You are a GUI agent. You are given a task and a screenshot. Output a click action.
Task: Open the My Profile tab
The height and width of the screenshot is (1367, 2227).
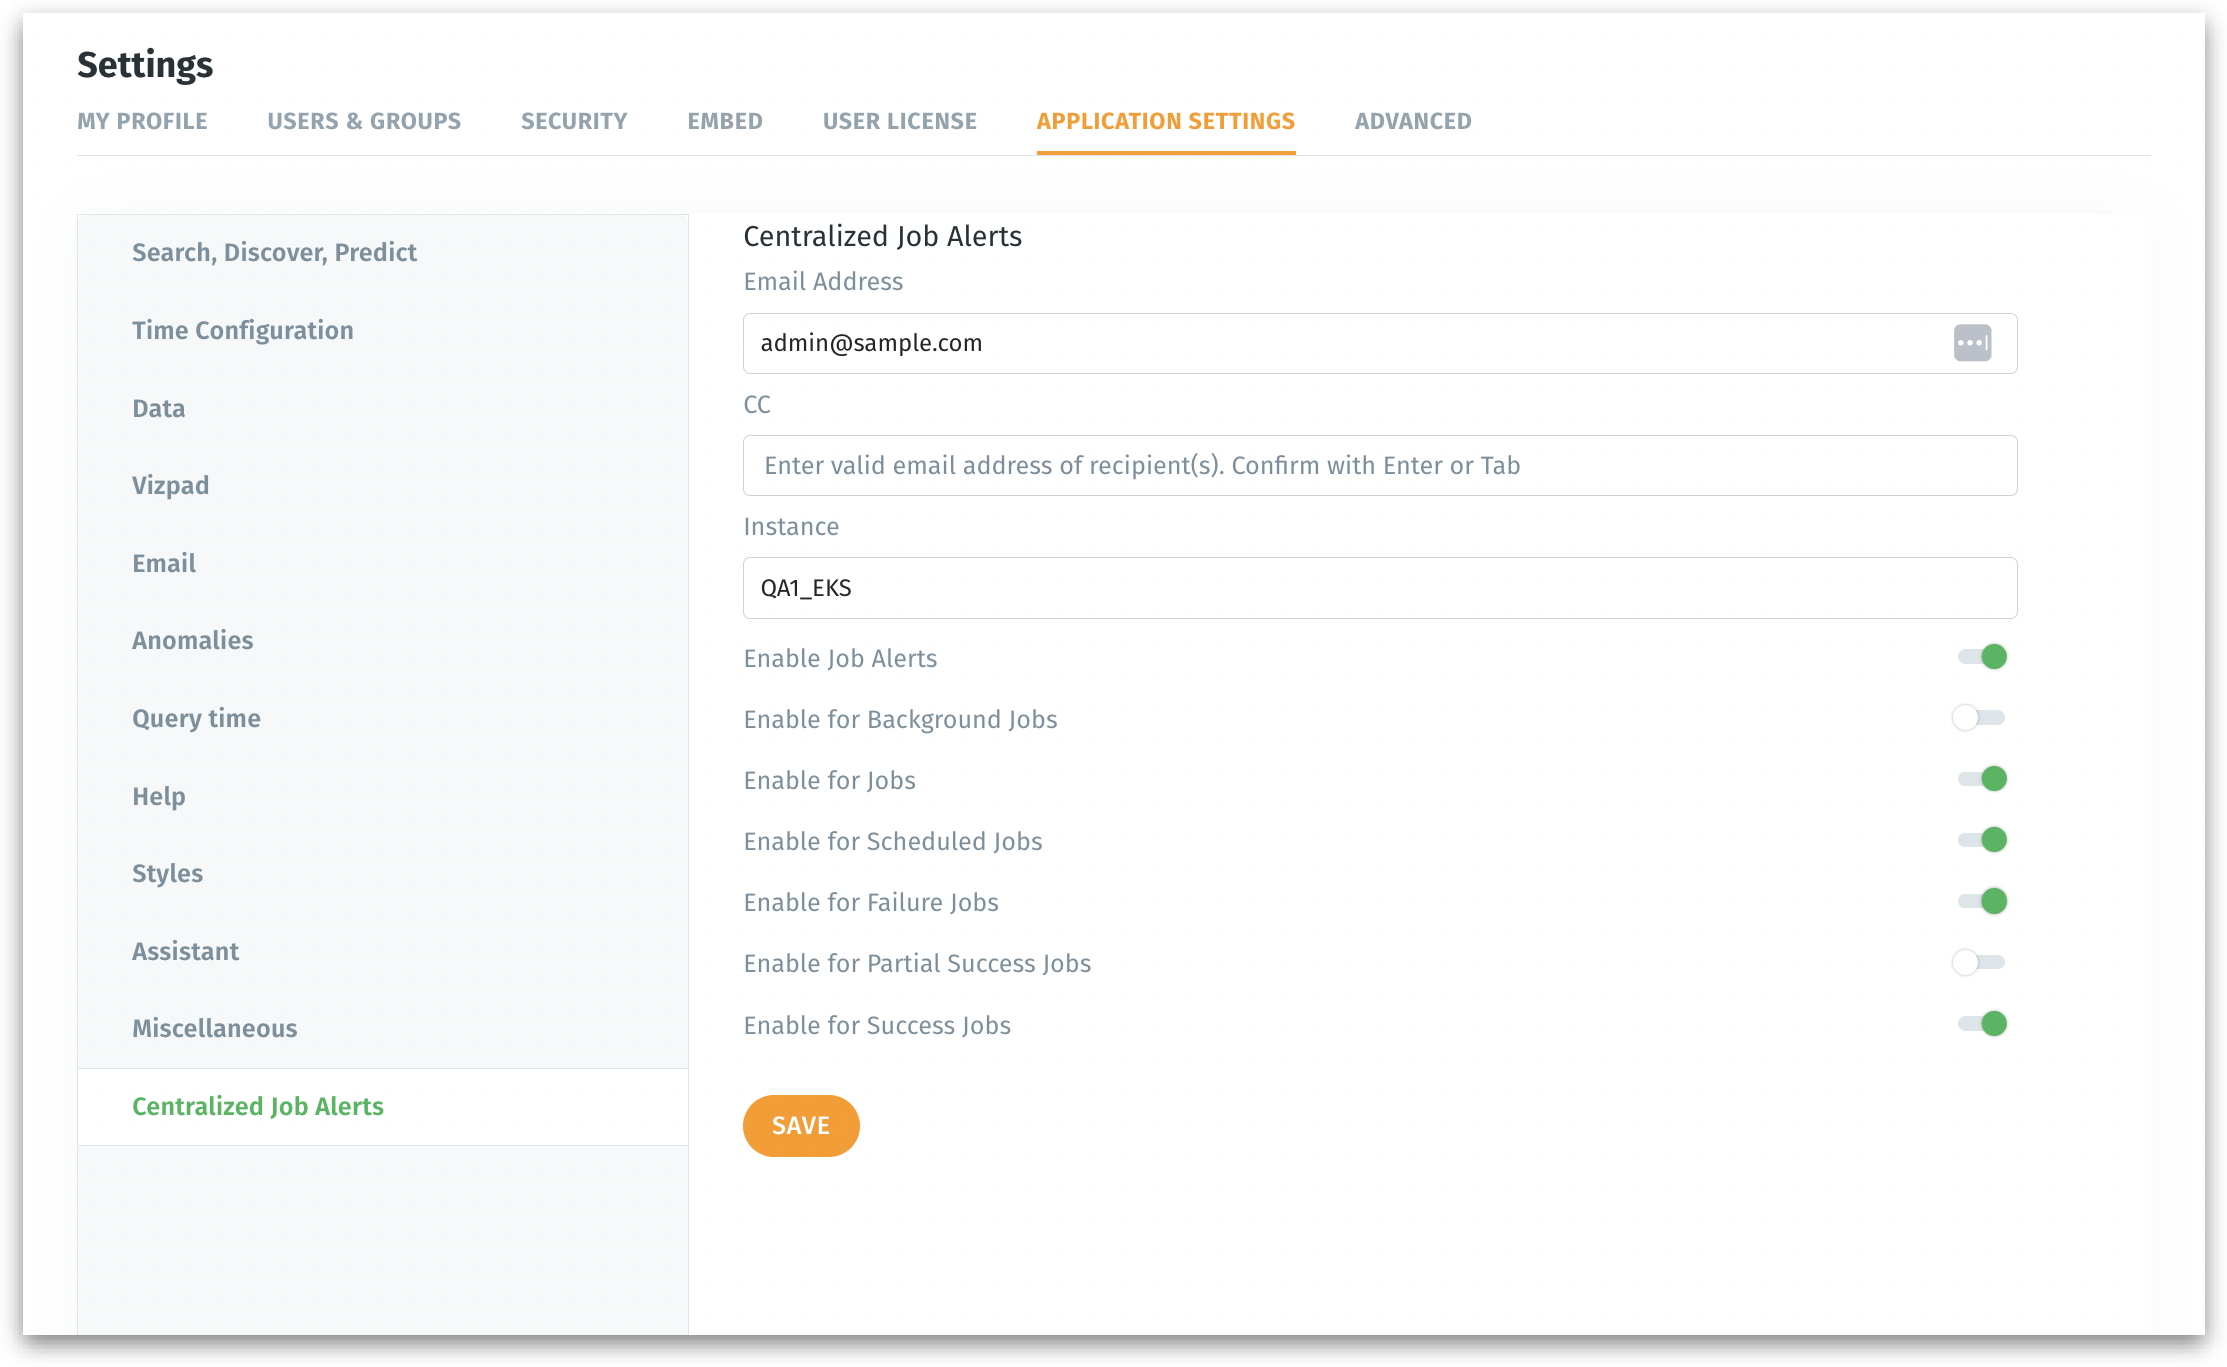pos(142,121)
